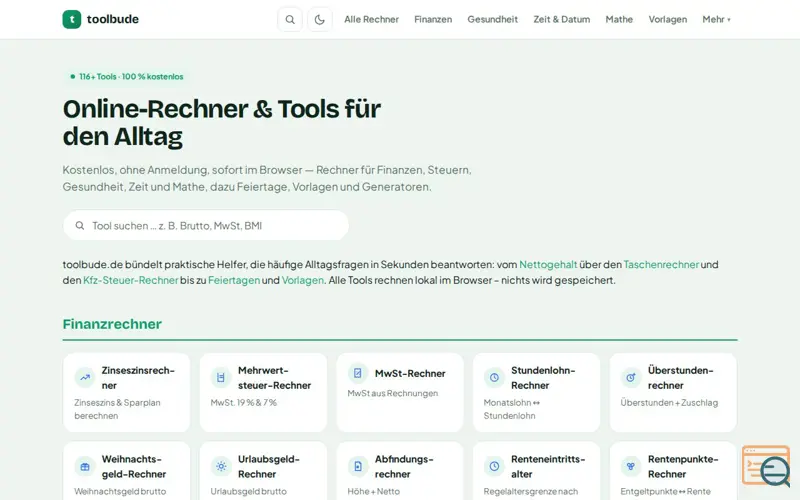Click 'Überstunden + Zuschlag' description
Viewport: 800px width, 500px height.
[x=669, y=403]
